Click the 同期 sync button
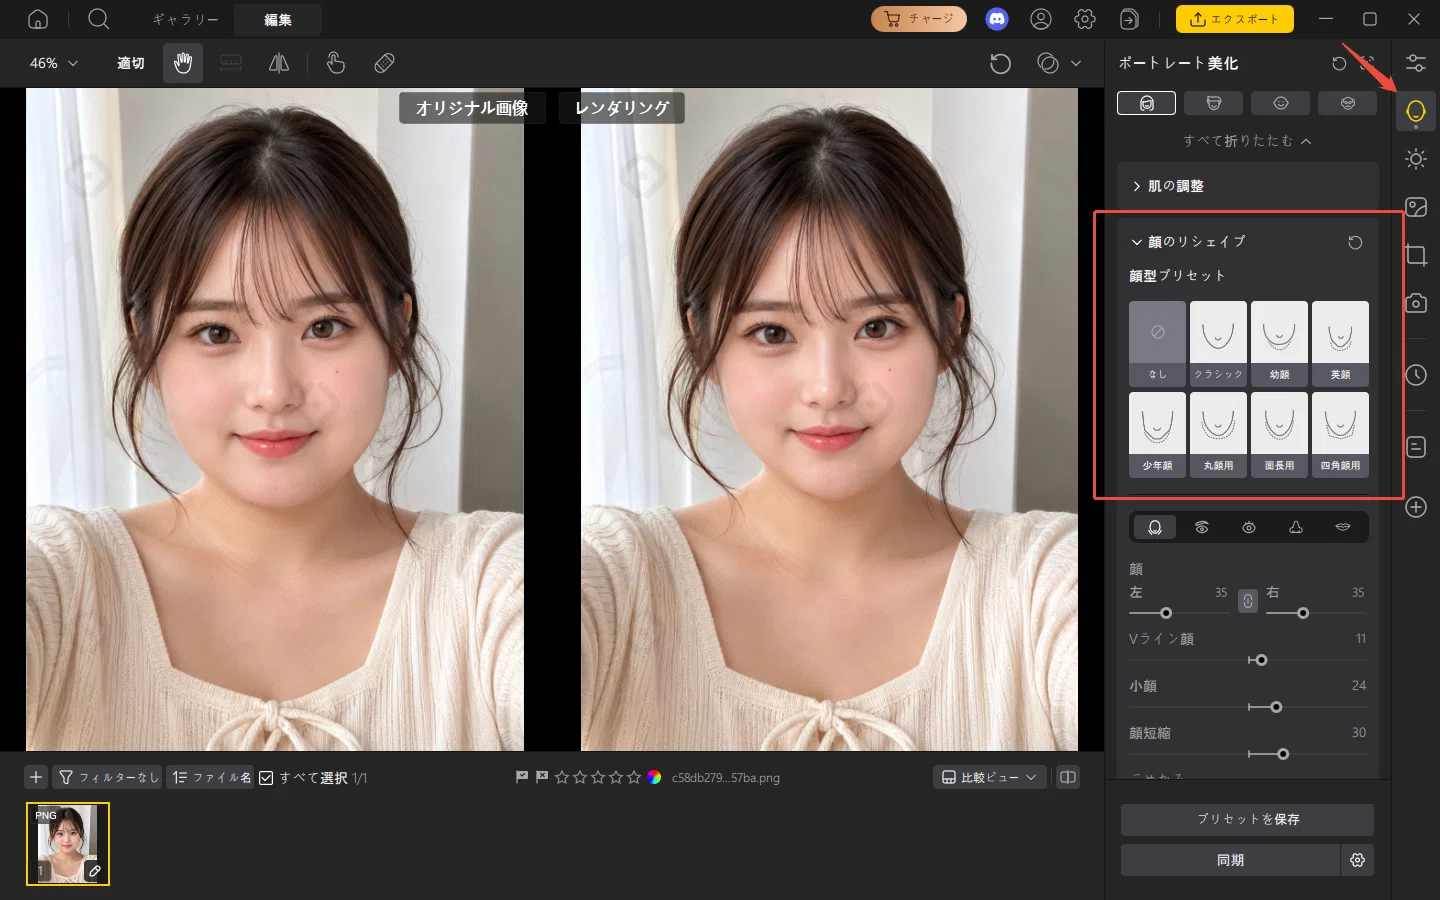The image size is (1440, 900). tap(1230, 860)
